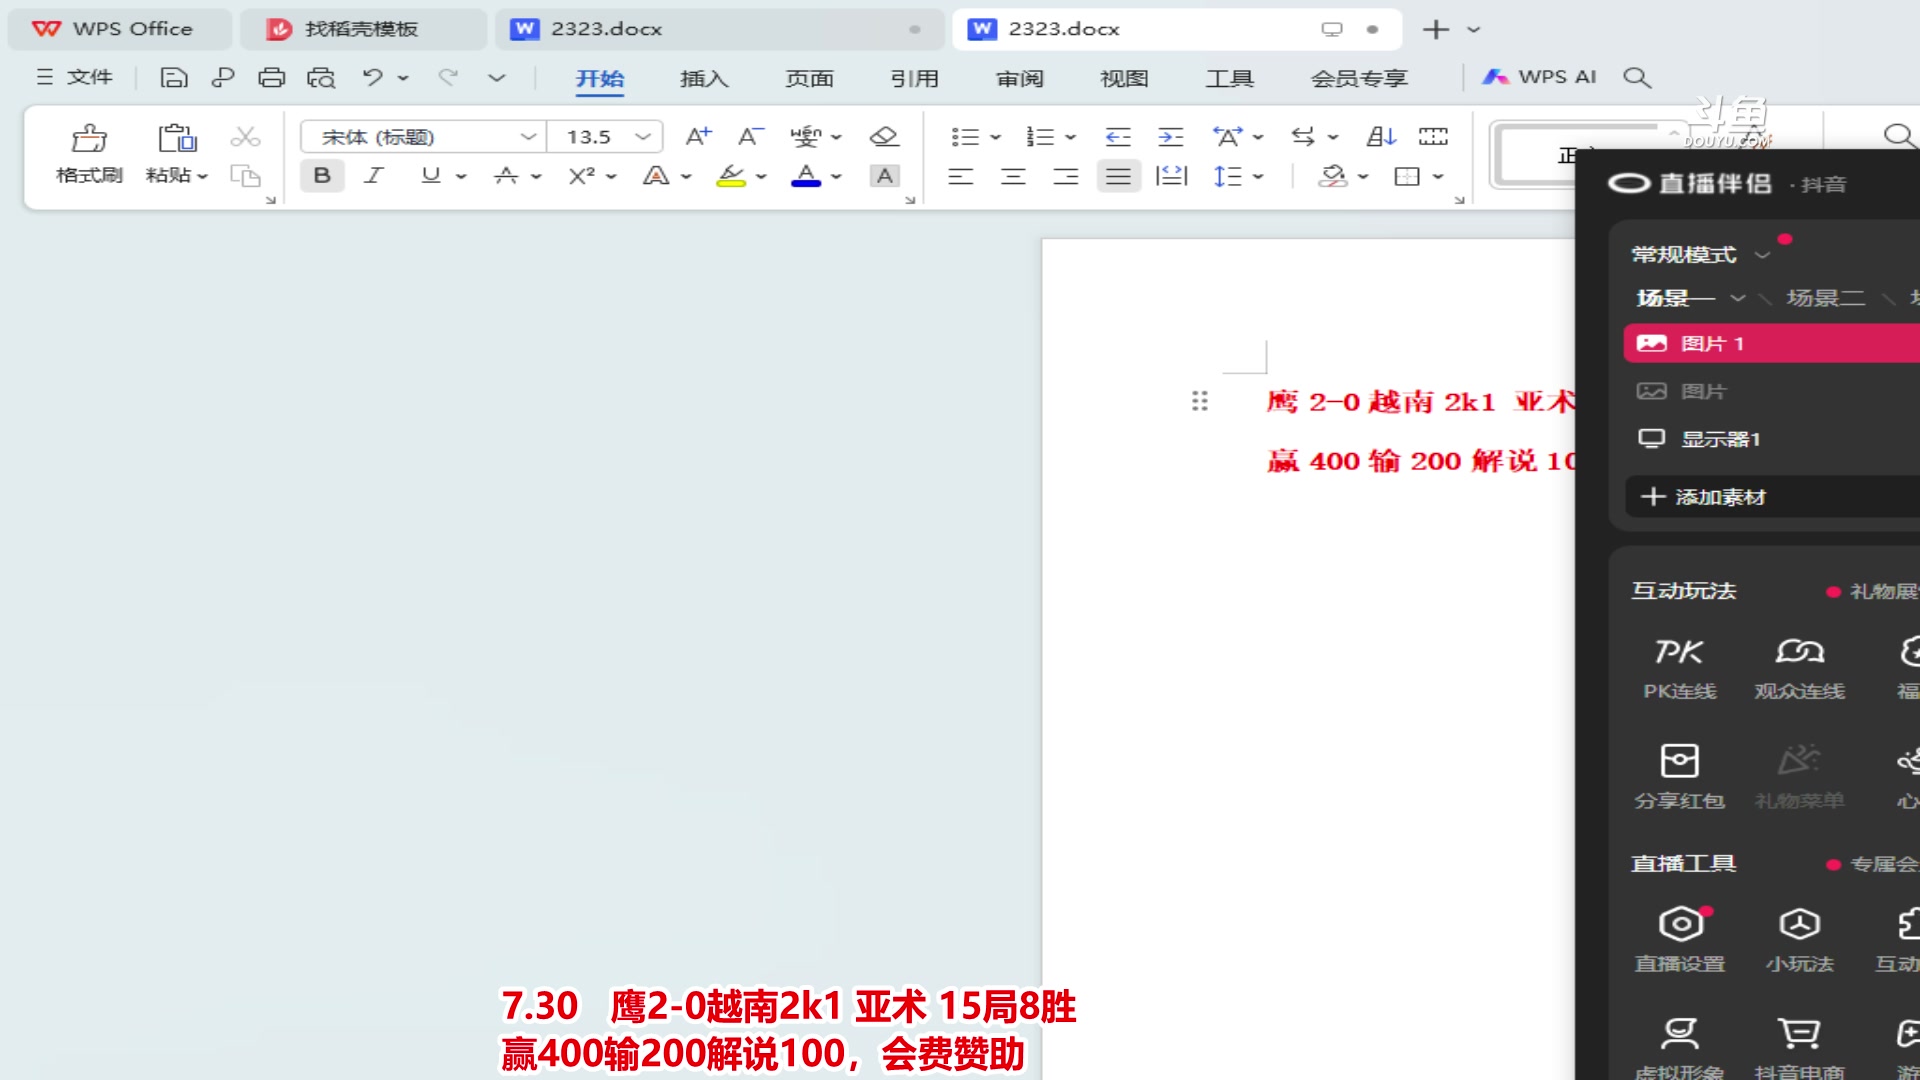The width and height of the screenshot is (1920, 1080).
Task: Click the Redo arrow icon
Action: click(448, 77)
